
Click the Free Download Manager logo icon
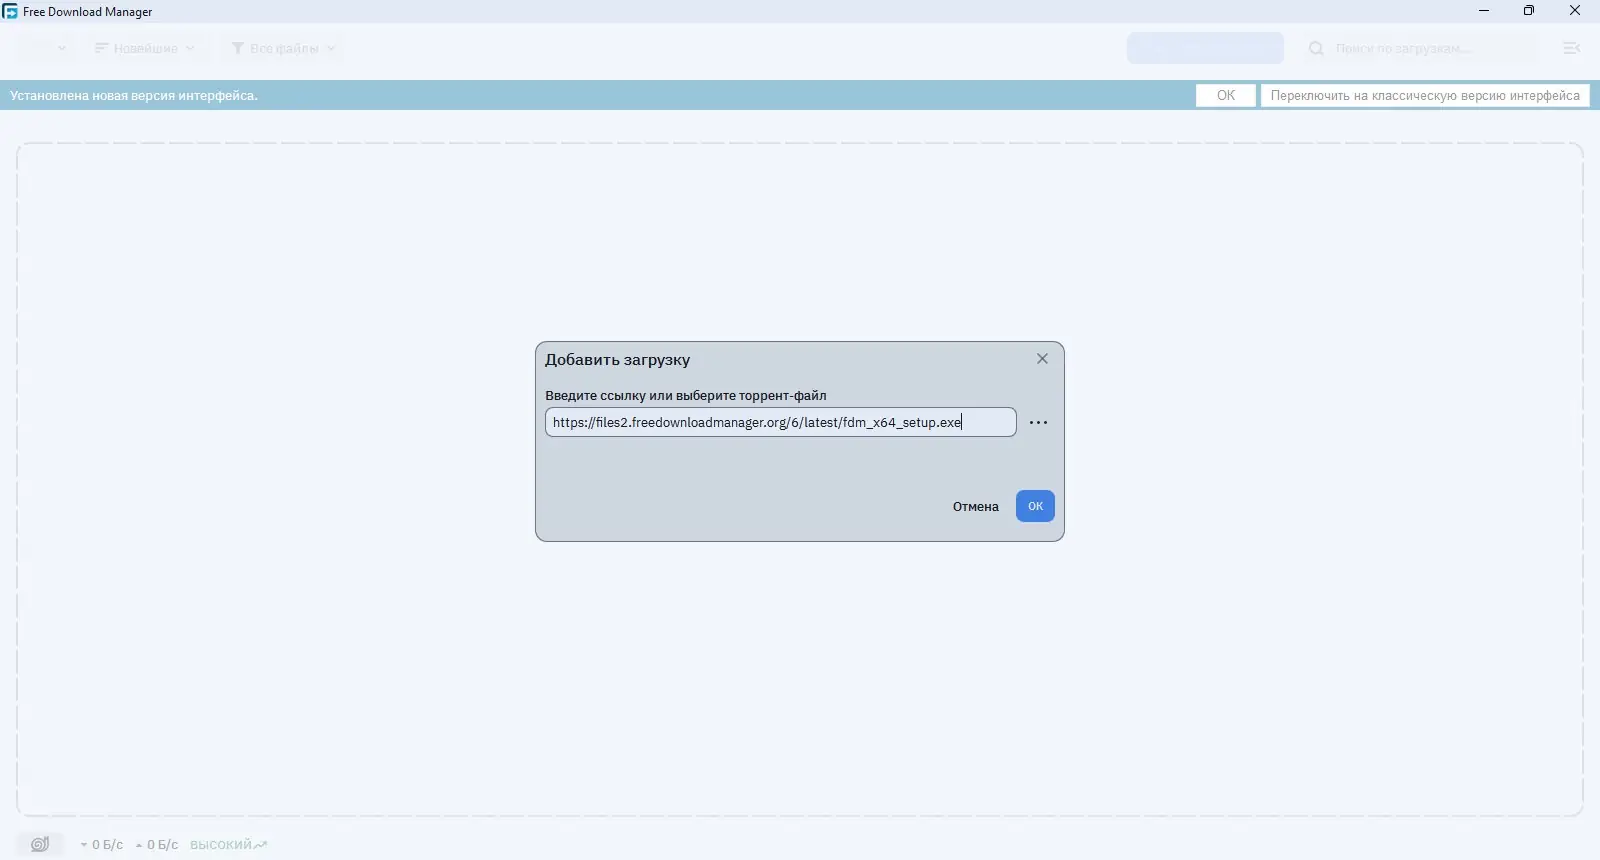pos(10,11)
